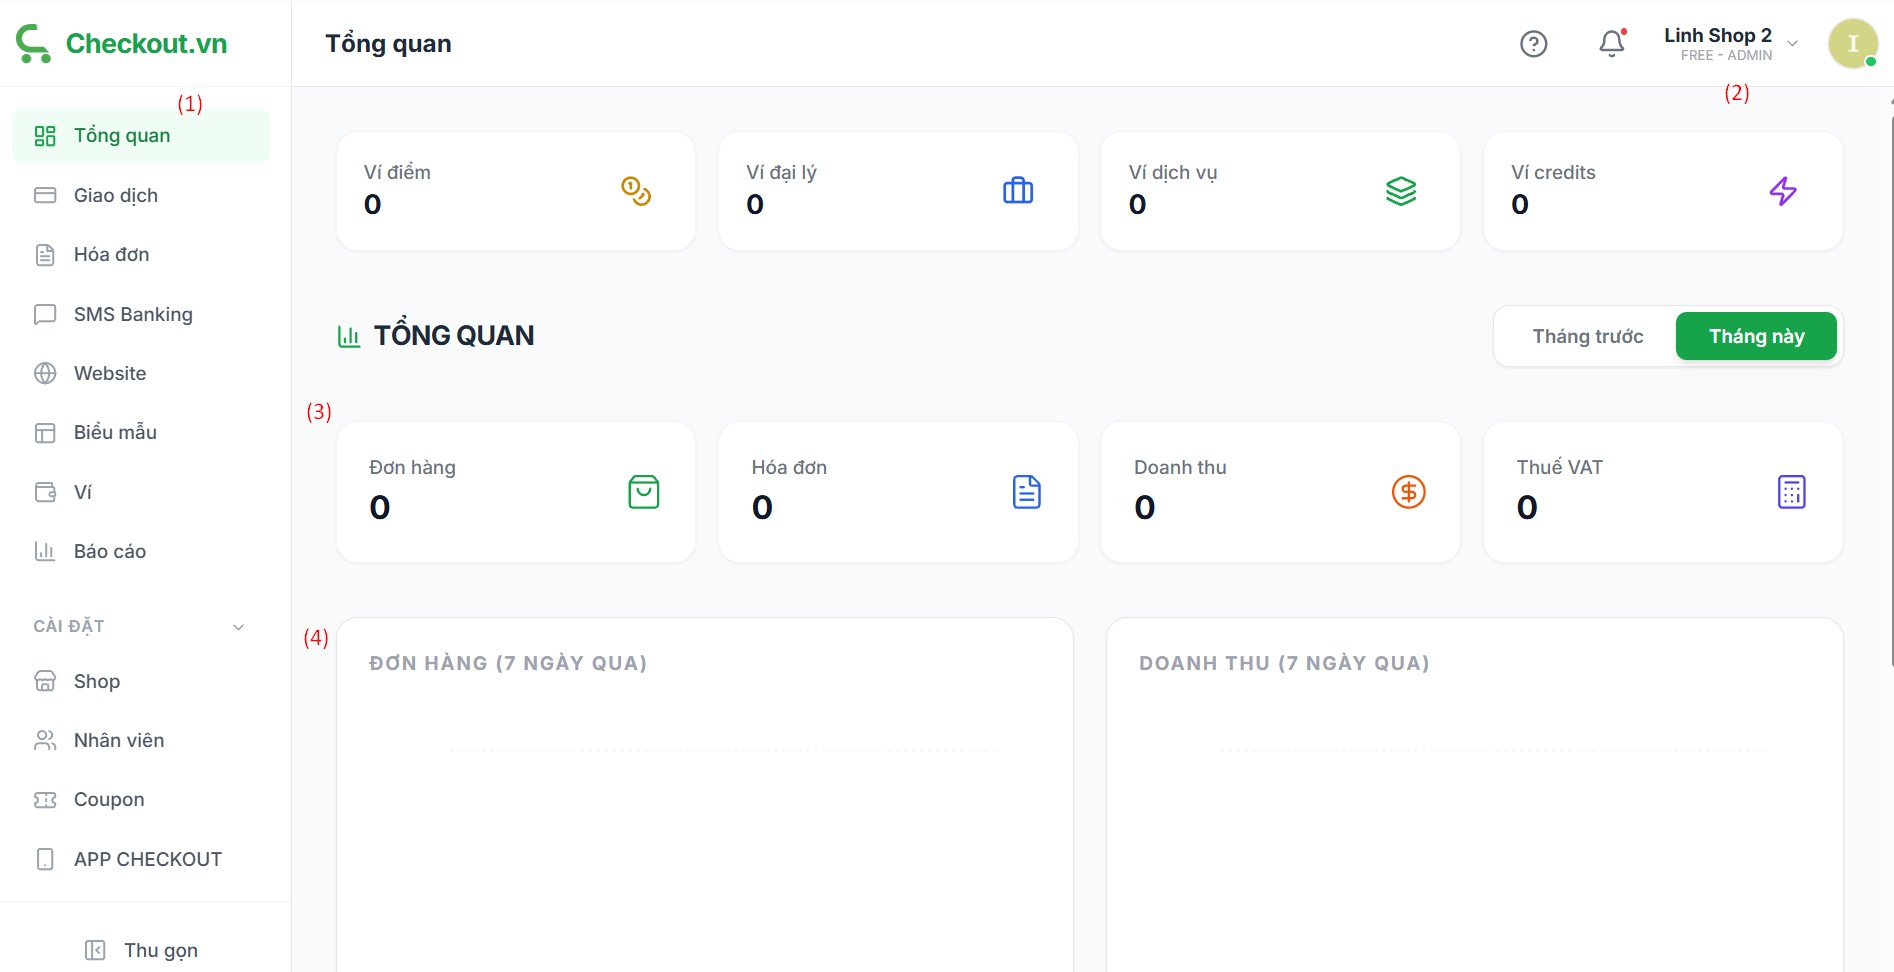Collapse sidebar with Thu gọn
The height and width of the screenshot is (972, 1894).
[142, 950]
